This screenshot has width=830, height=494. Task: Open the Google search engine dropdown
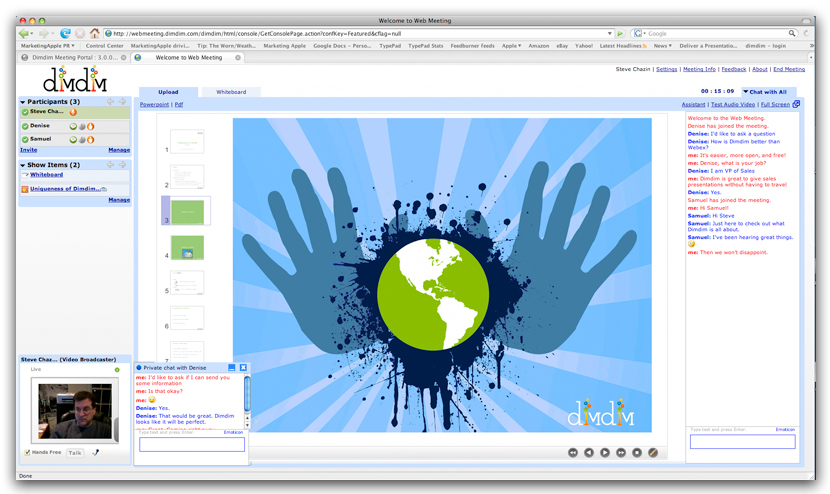tap(644, 33)
